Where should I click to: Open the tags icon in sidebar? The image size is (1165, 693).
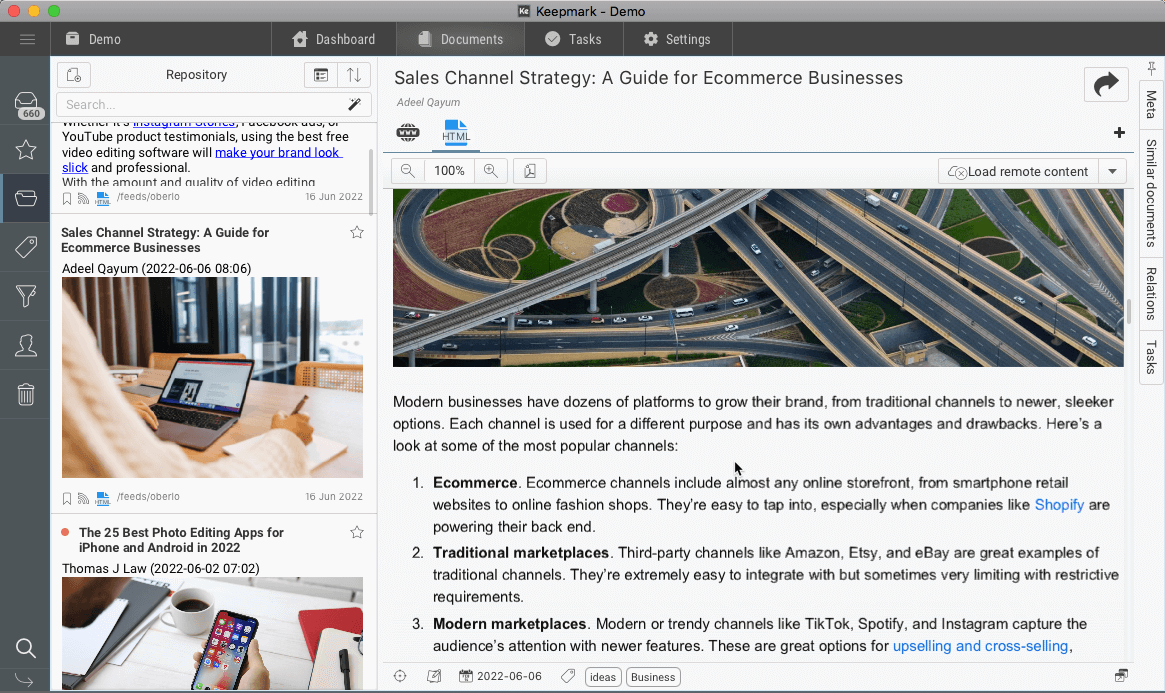pyautogui.click(x=26, y=247)
